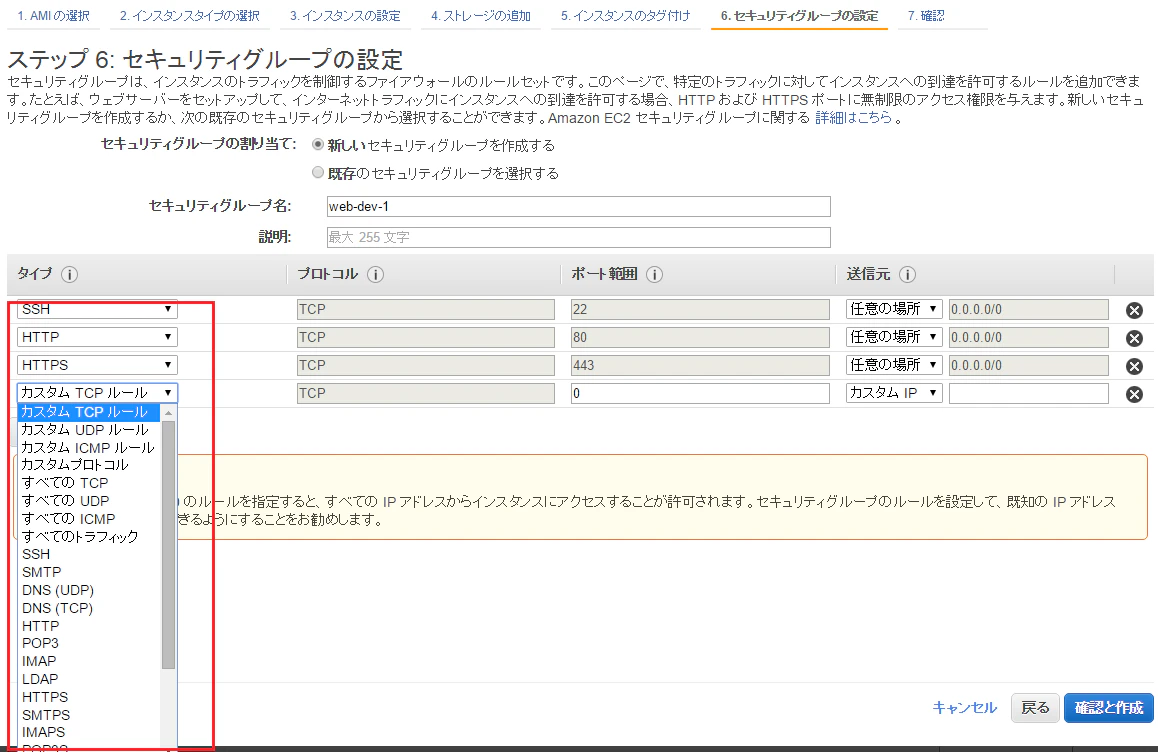Open the SSH type dropdown

(x=97, y=310)
